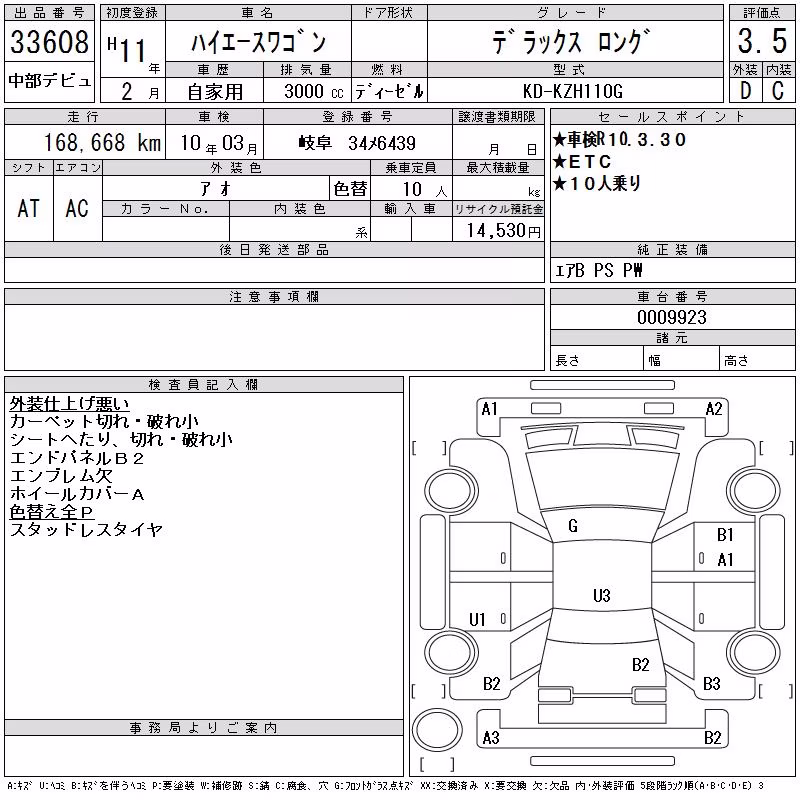Click grade text デラックス ロング

point(571,42)
